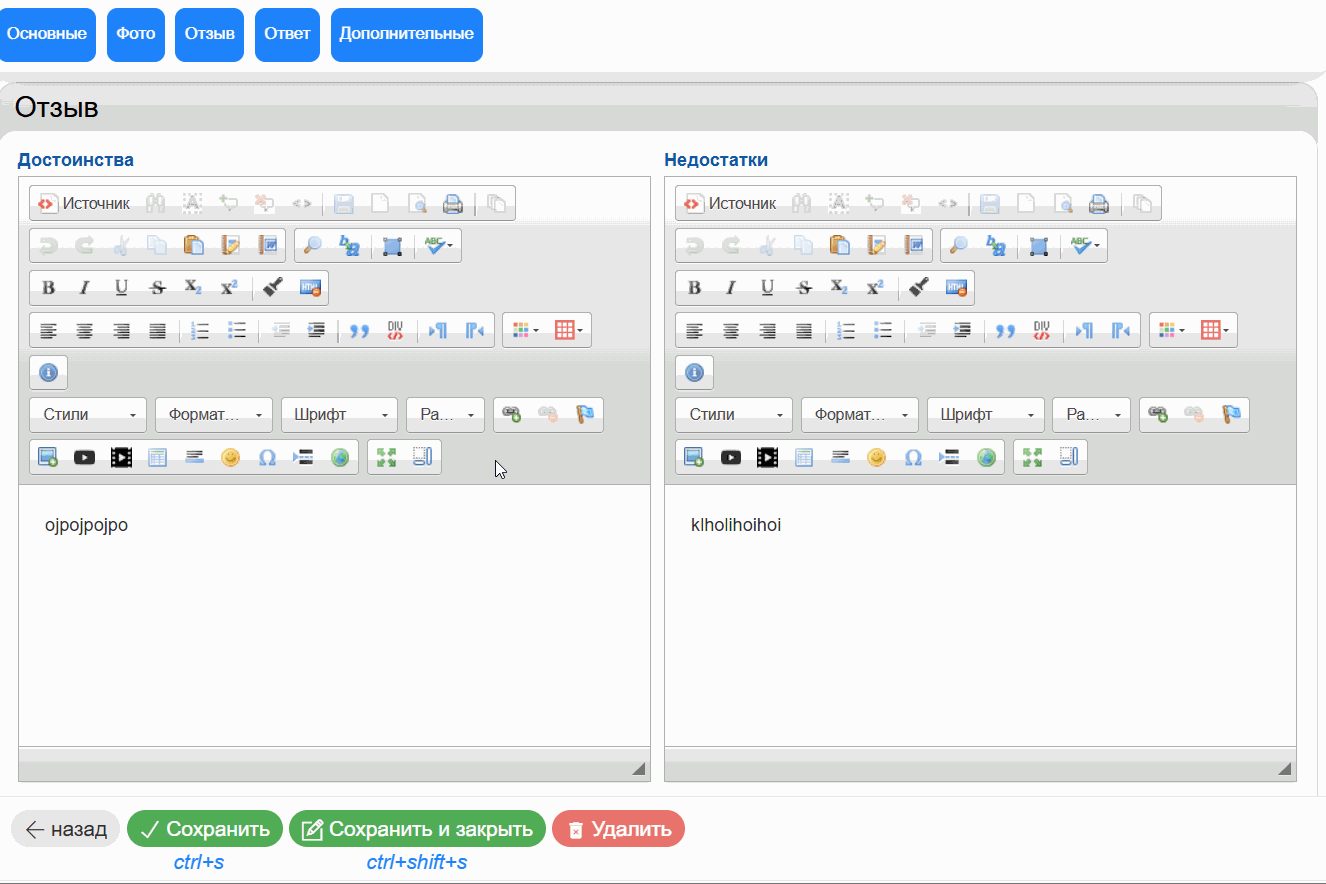Expand Формат dropdown in Достоинства editor
The width and height of the screenshot is (1326, 884).
pyautogui.click(x=214, y=415)
